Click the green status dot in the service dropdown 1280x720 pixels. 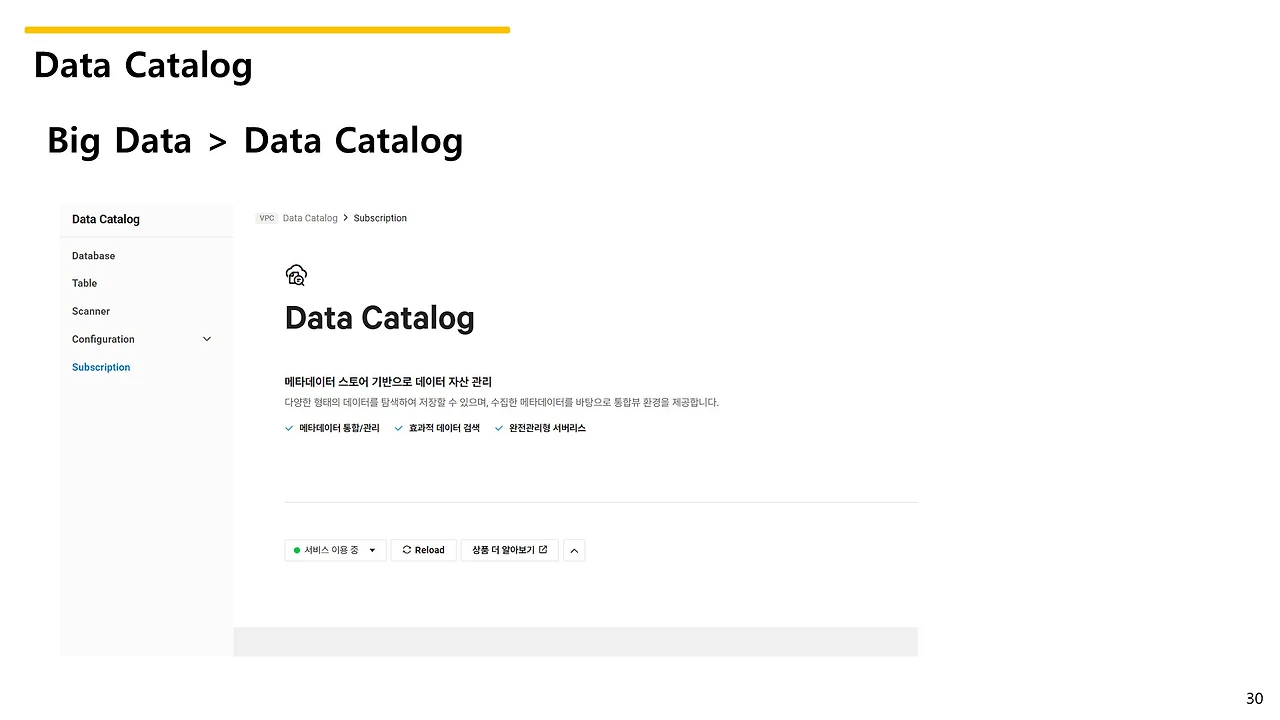click(297, 550)
